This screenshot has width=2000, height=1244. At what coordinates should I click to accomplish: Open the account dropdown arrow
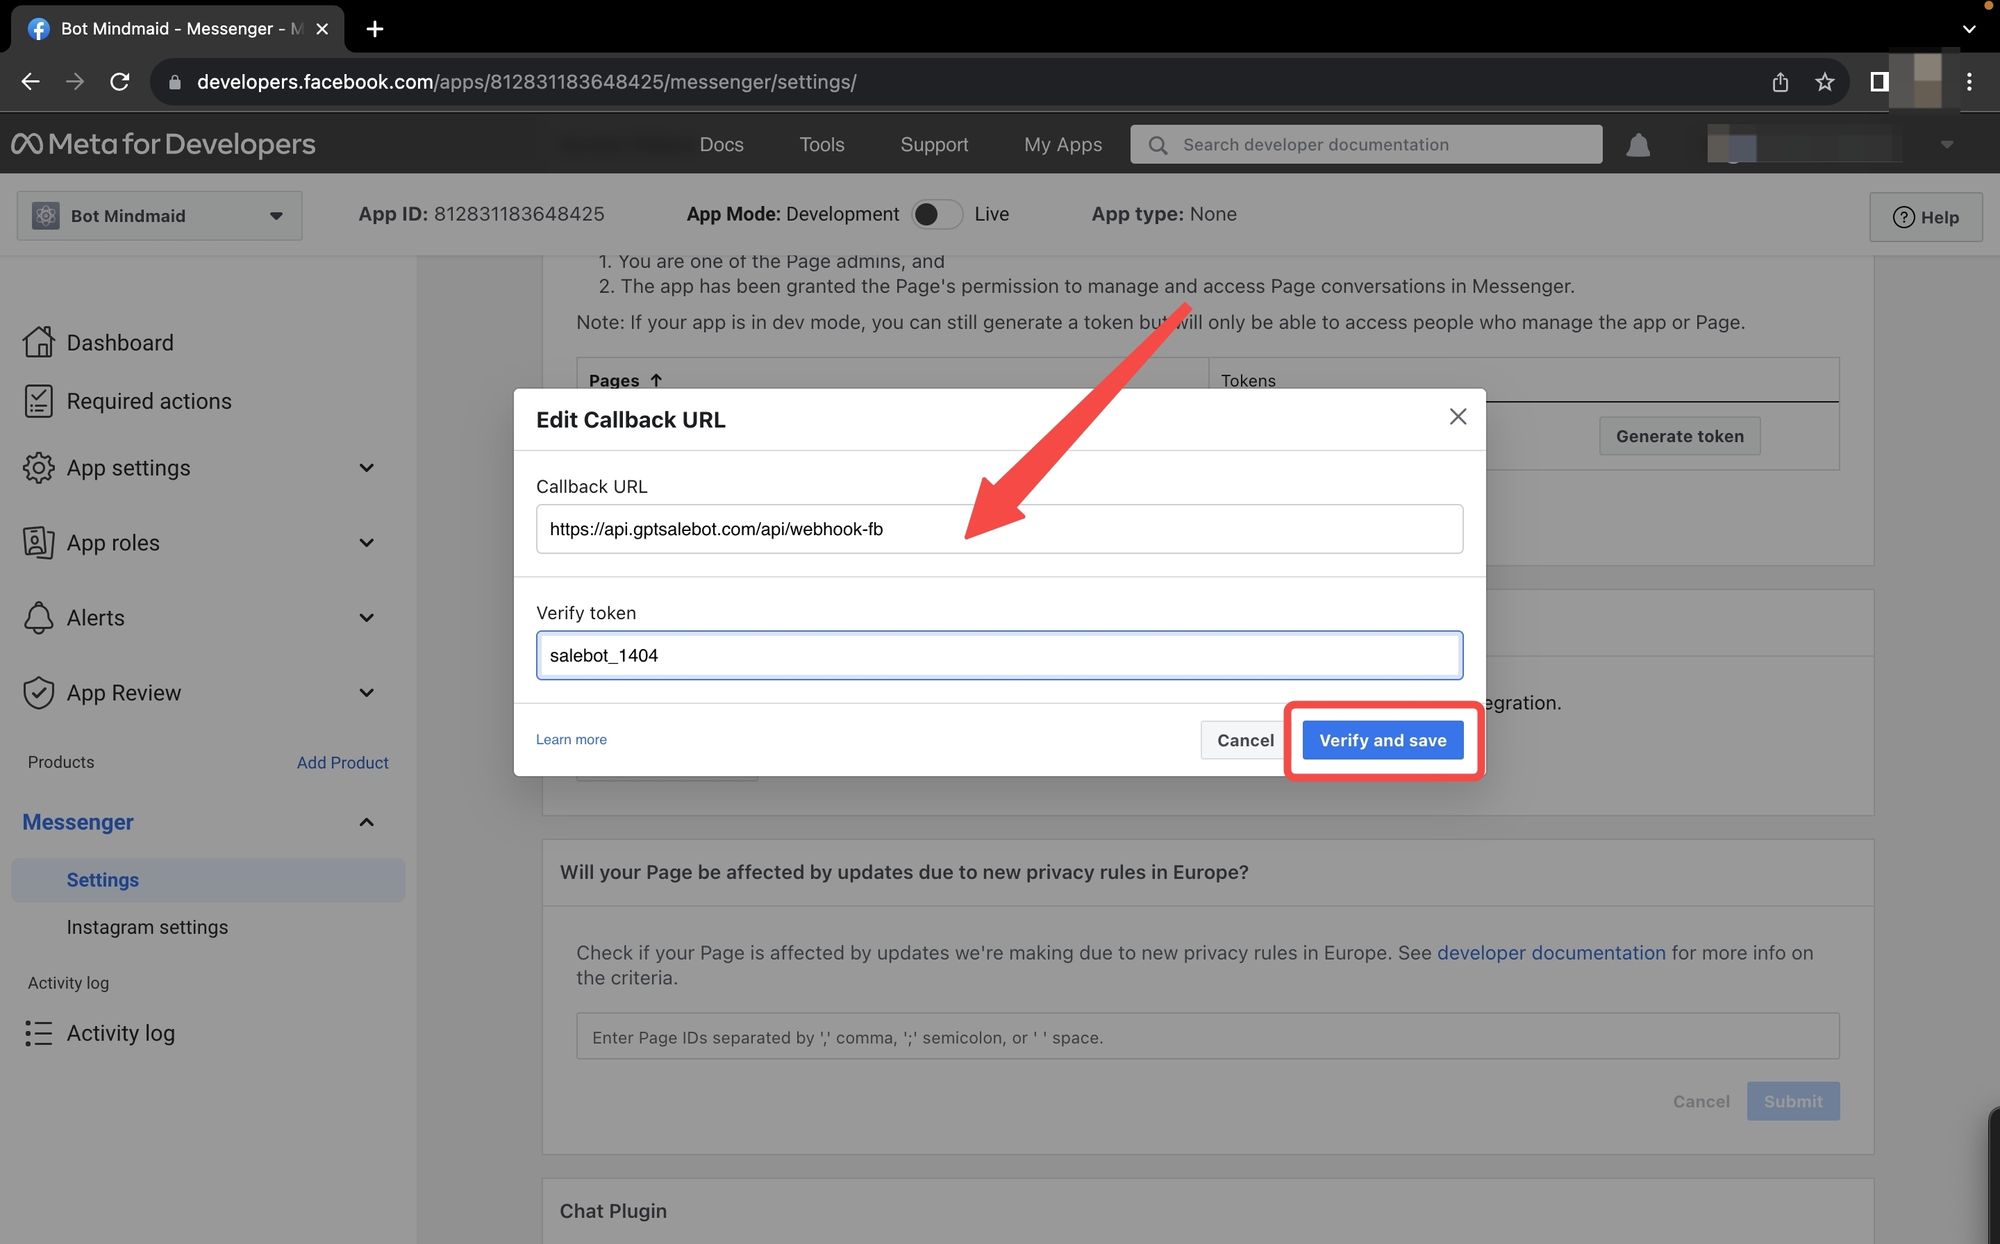[x=1946, y=145]
